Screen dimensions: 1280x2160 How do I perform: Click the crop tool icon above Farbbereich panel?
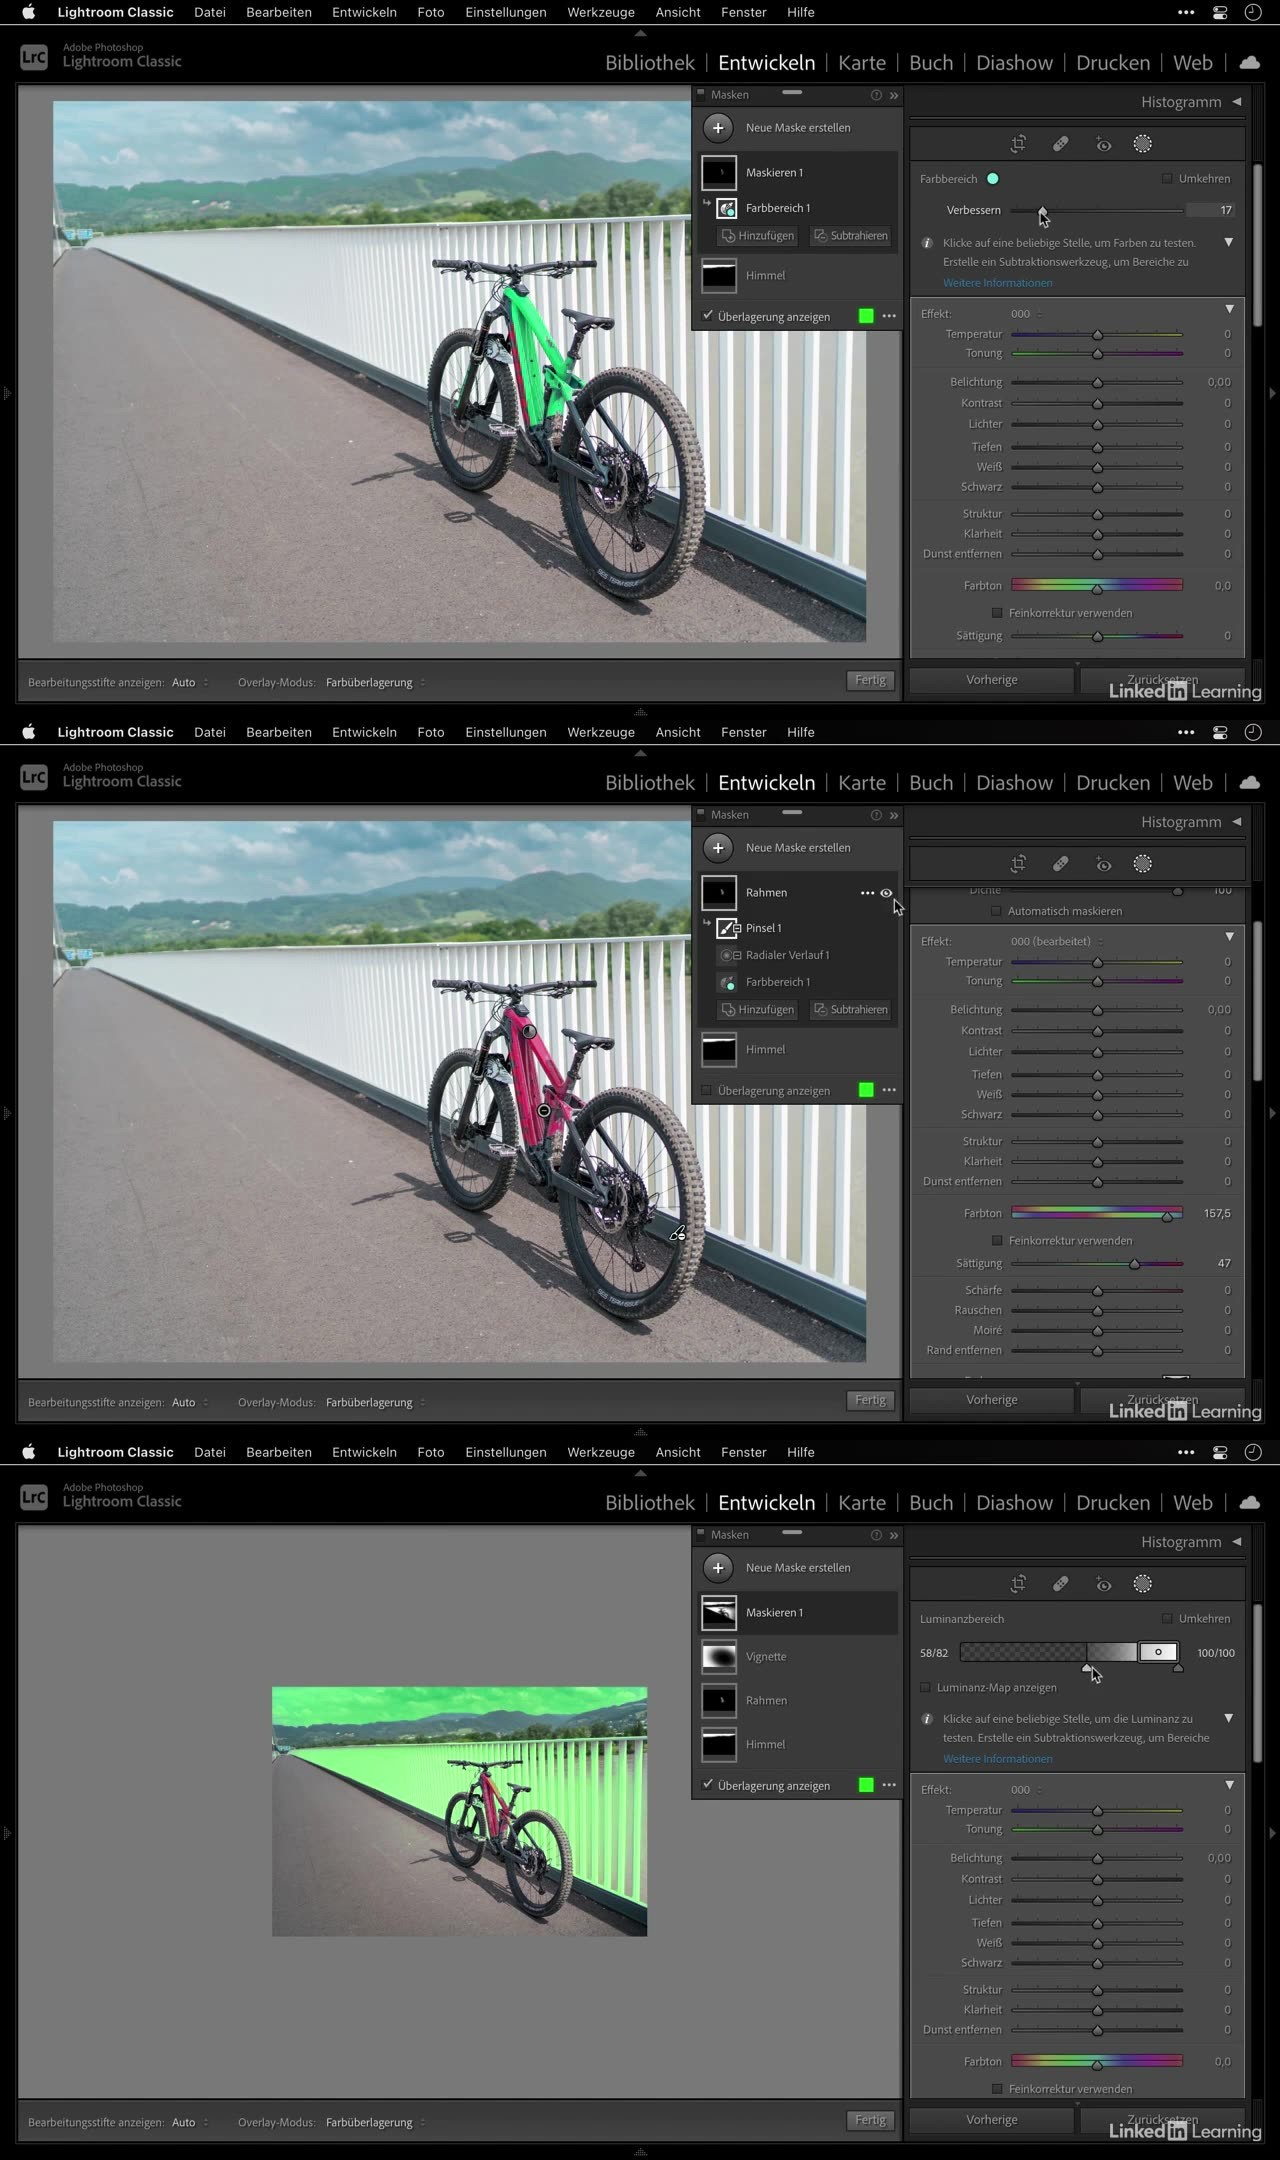[x=1018, y=144]
